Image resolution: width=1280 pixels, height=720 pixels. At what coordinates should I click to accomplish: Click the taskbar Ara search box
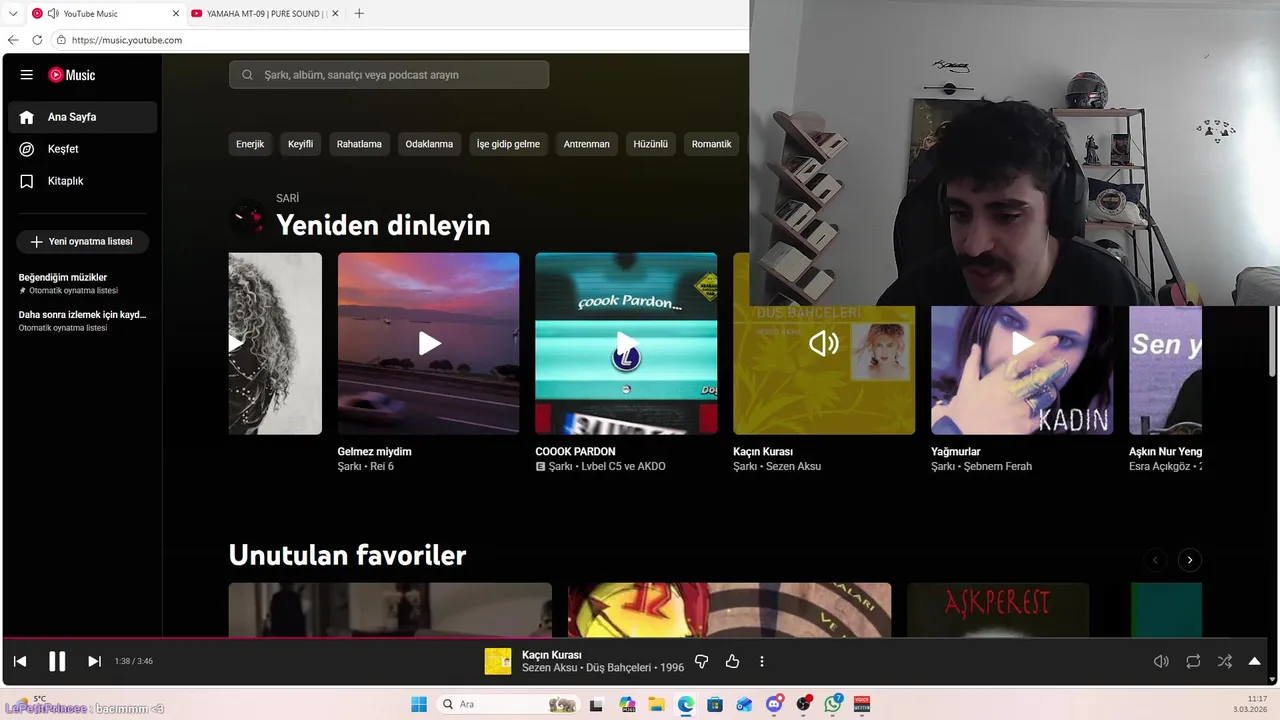click(508, 704)
